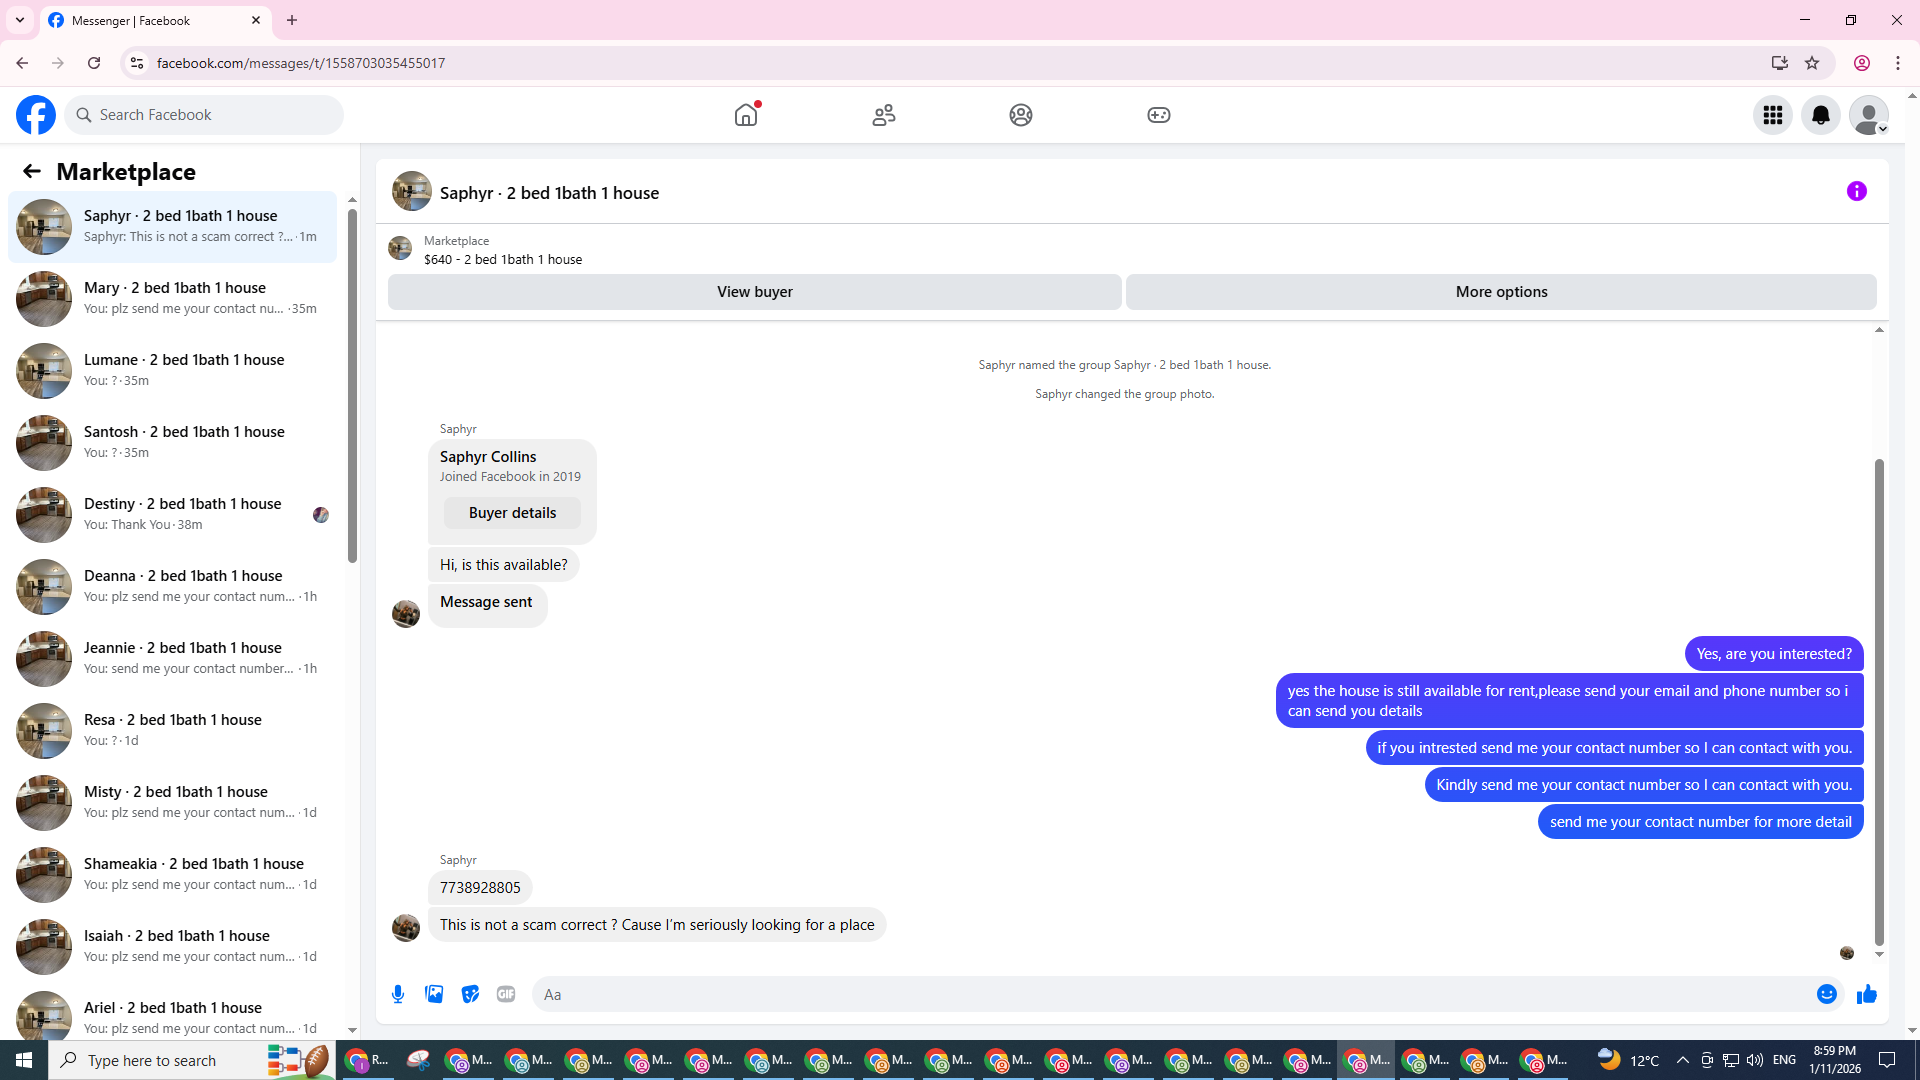
Task: Close the Messenger | Facebook tab
Action: (x=256, y=20)
